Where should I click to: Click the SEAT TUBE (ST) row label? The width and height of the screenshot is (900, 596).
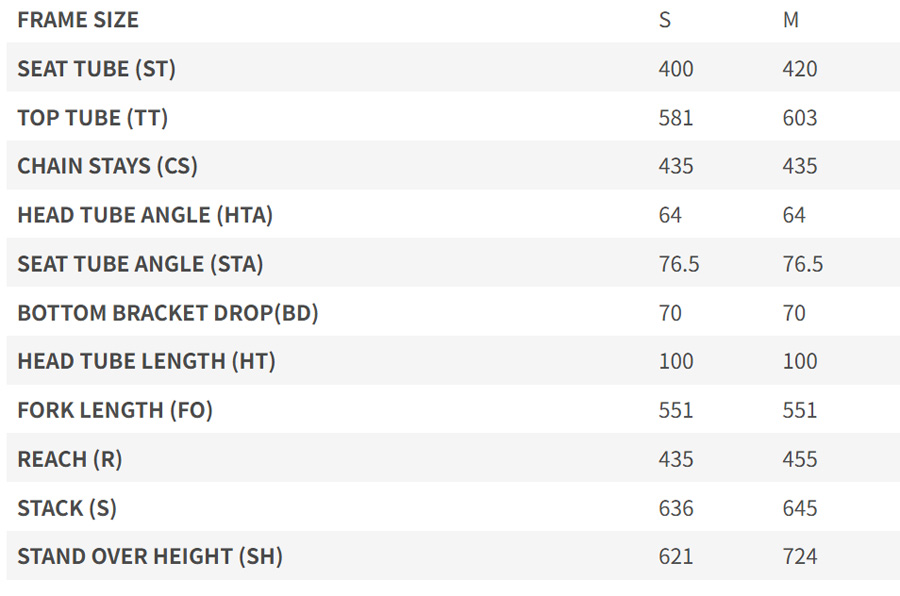click(96, 69)
